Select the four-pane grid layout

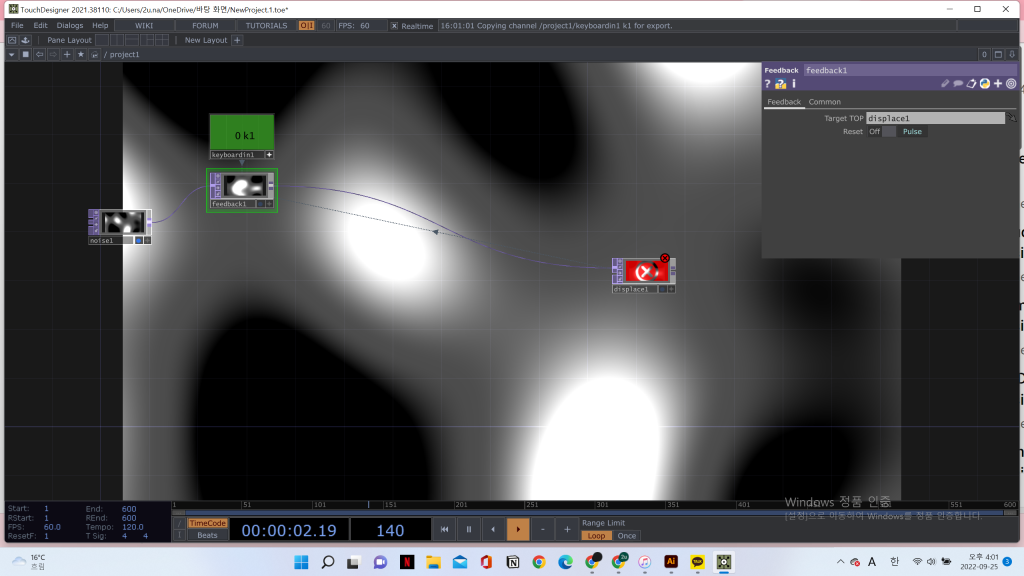click(x=162, y=40)
